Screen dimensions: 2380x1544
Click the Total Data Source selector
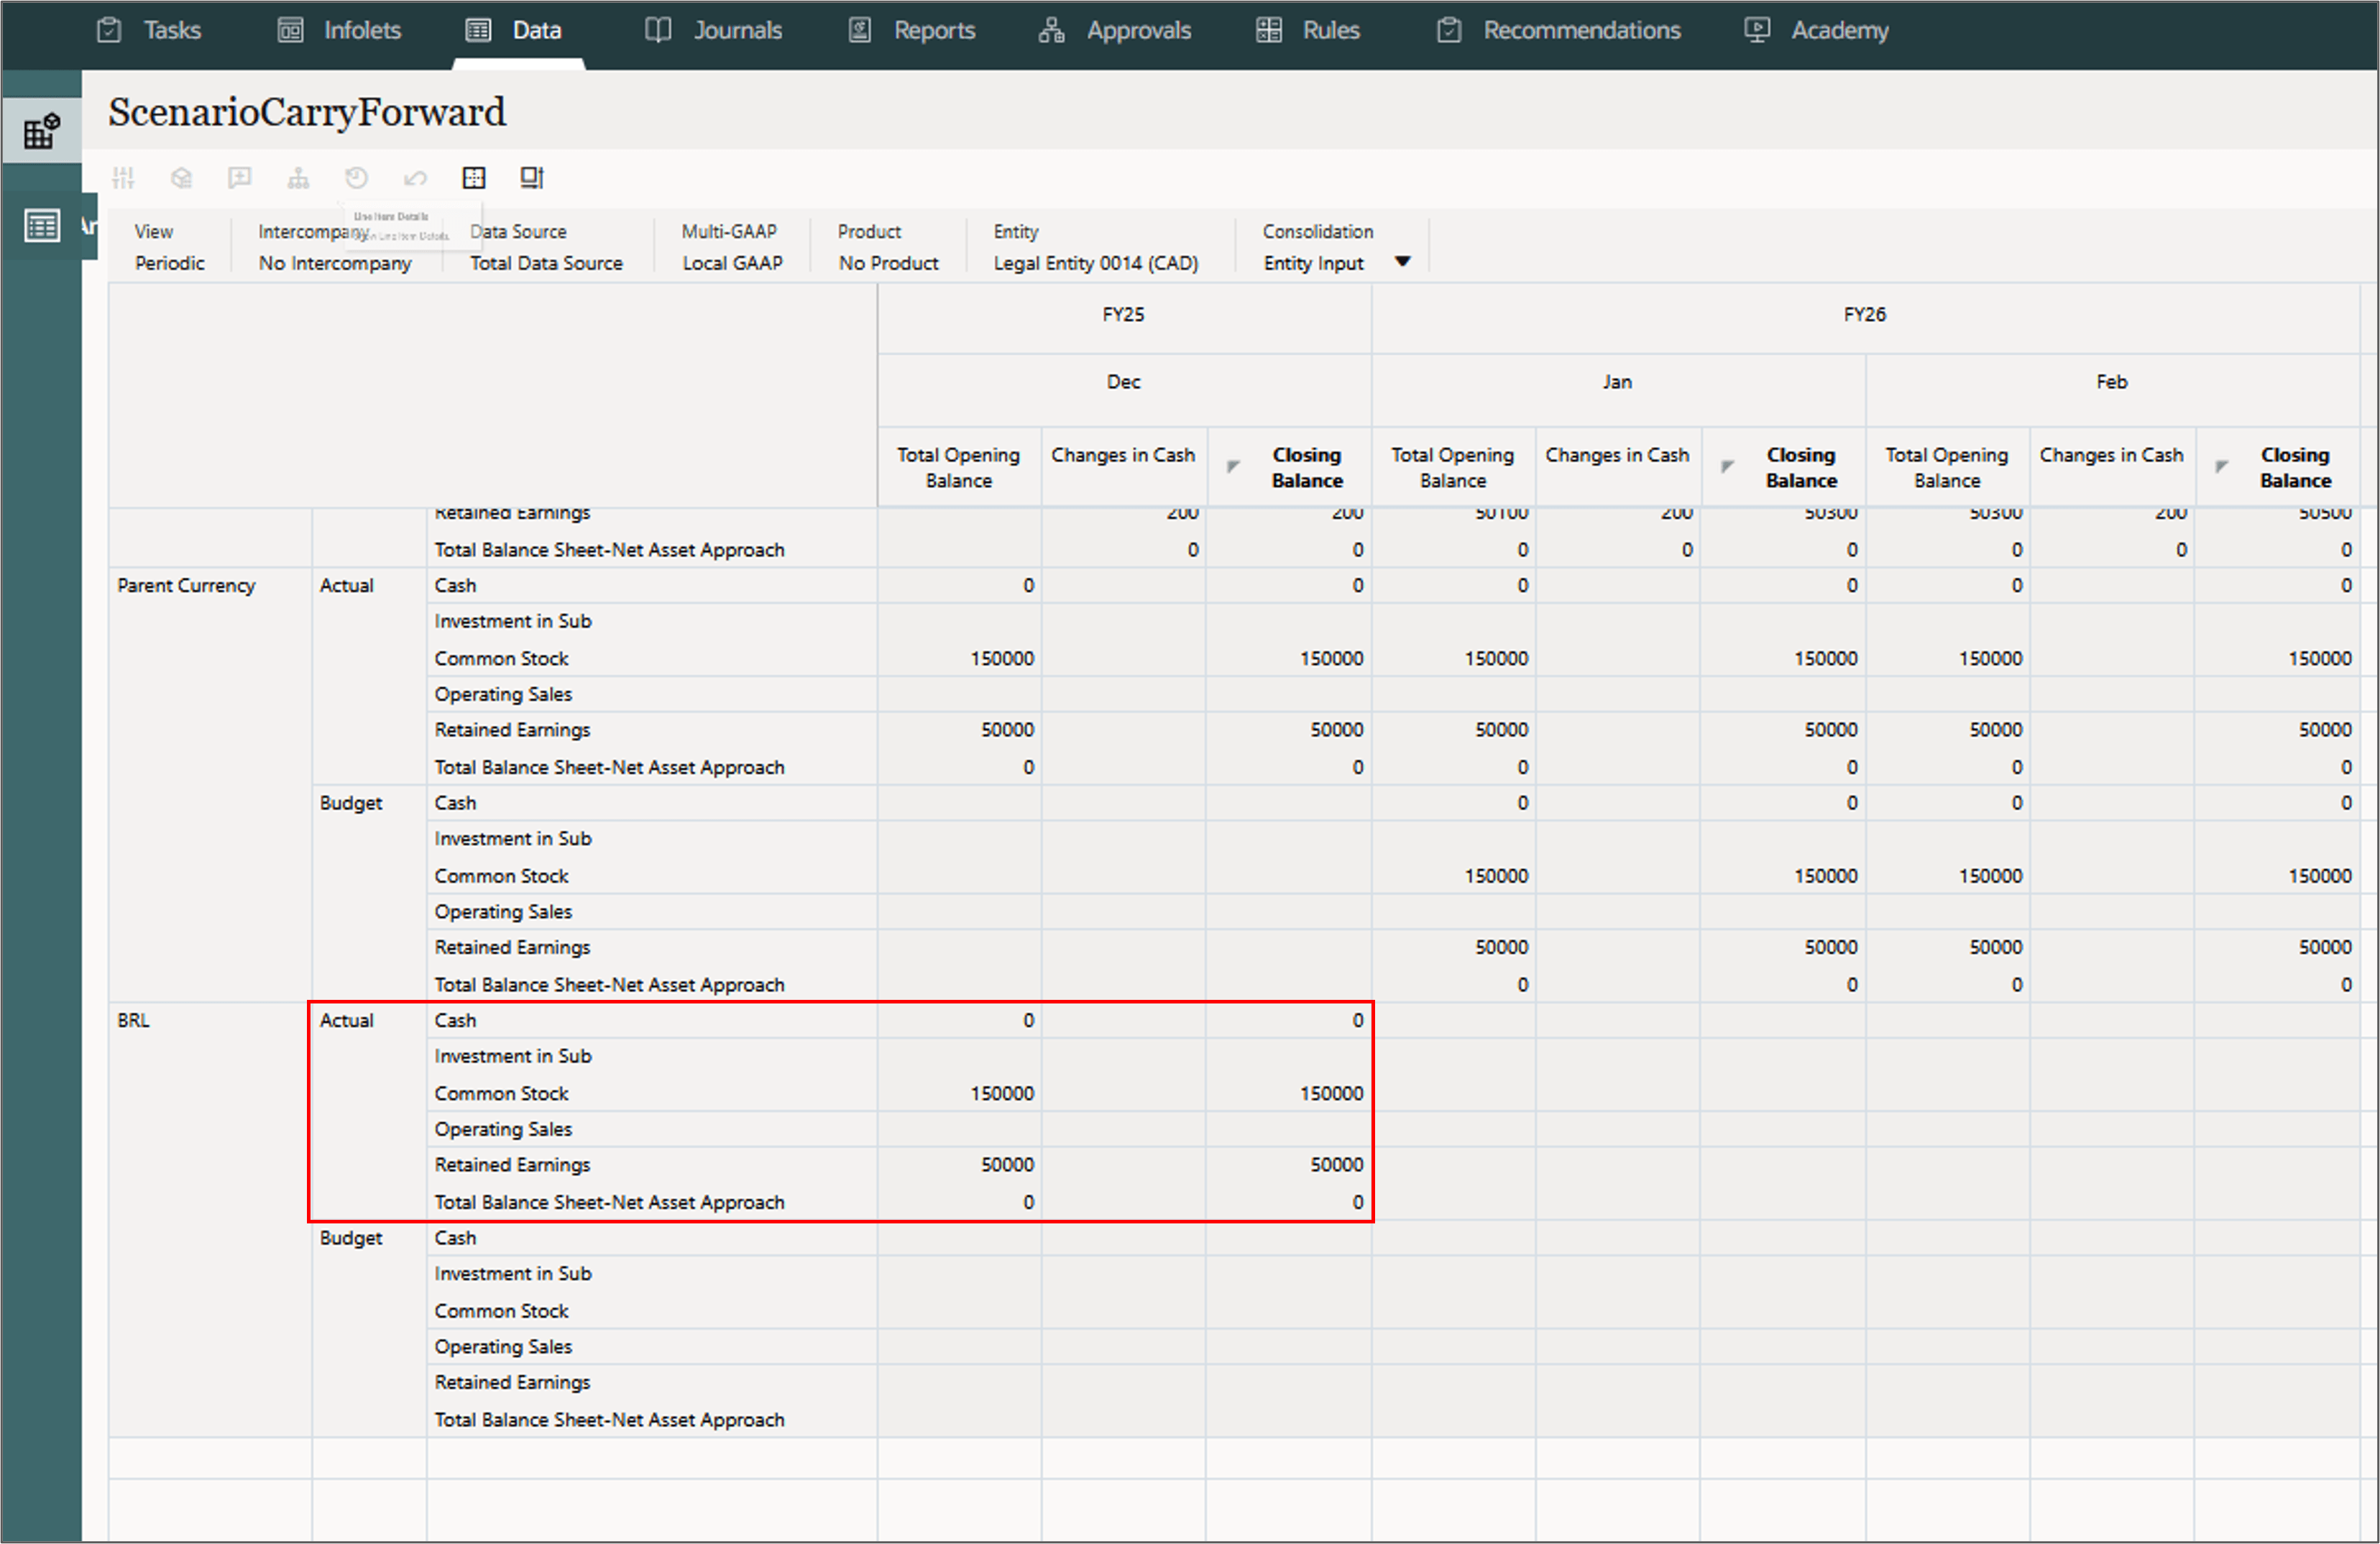tap(546, 263)
